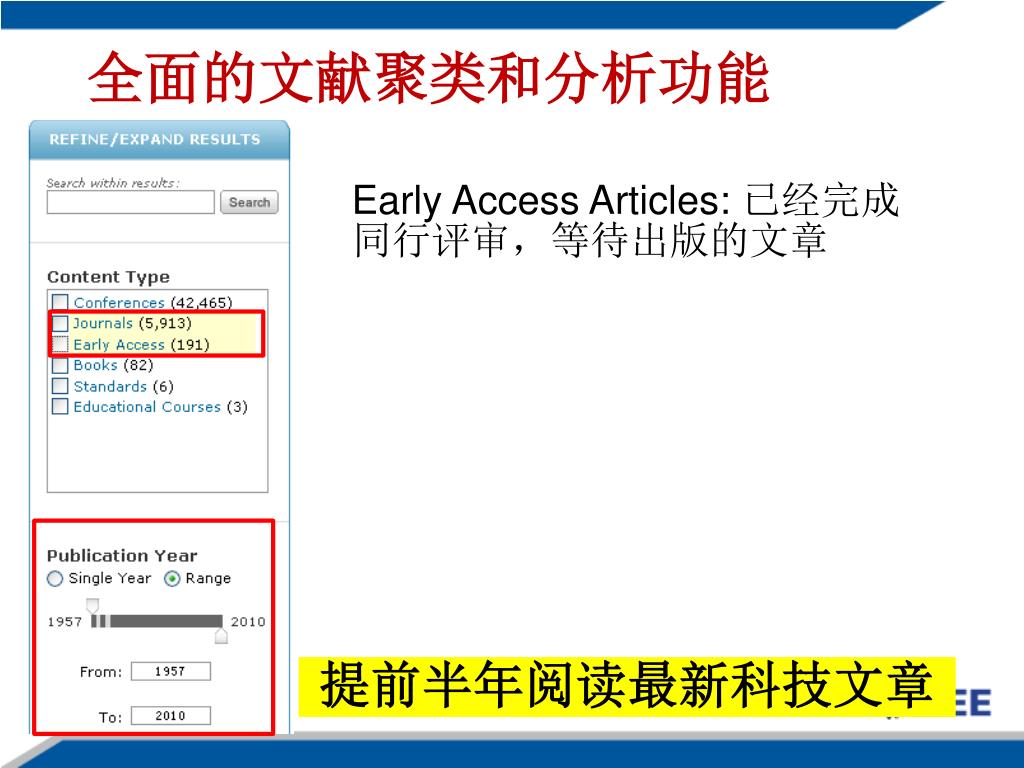Viewport: 1024px width, 768px height.
Task: Check the Early Access checkbox
Action: point(60,344)
